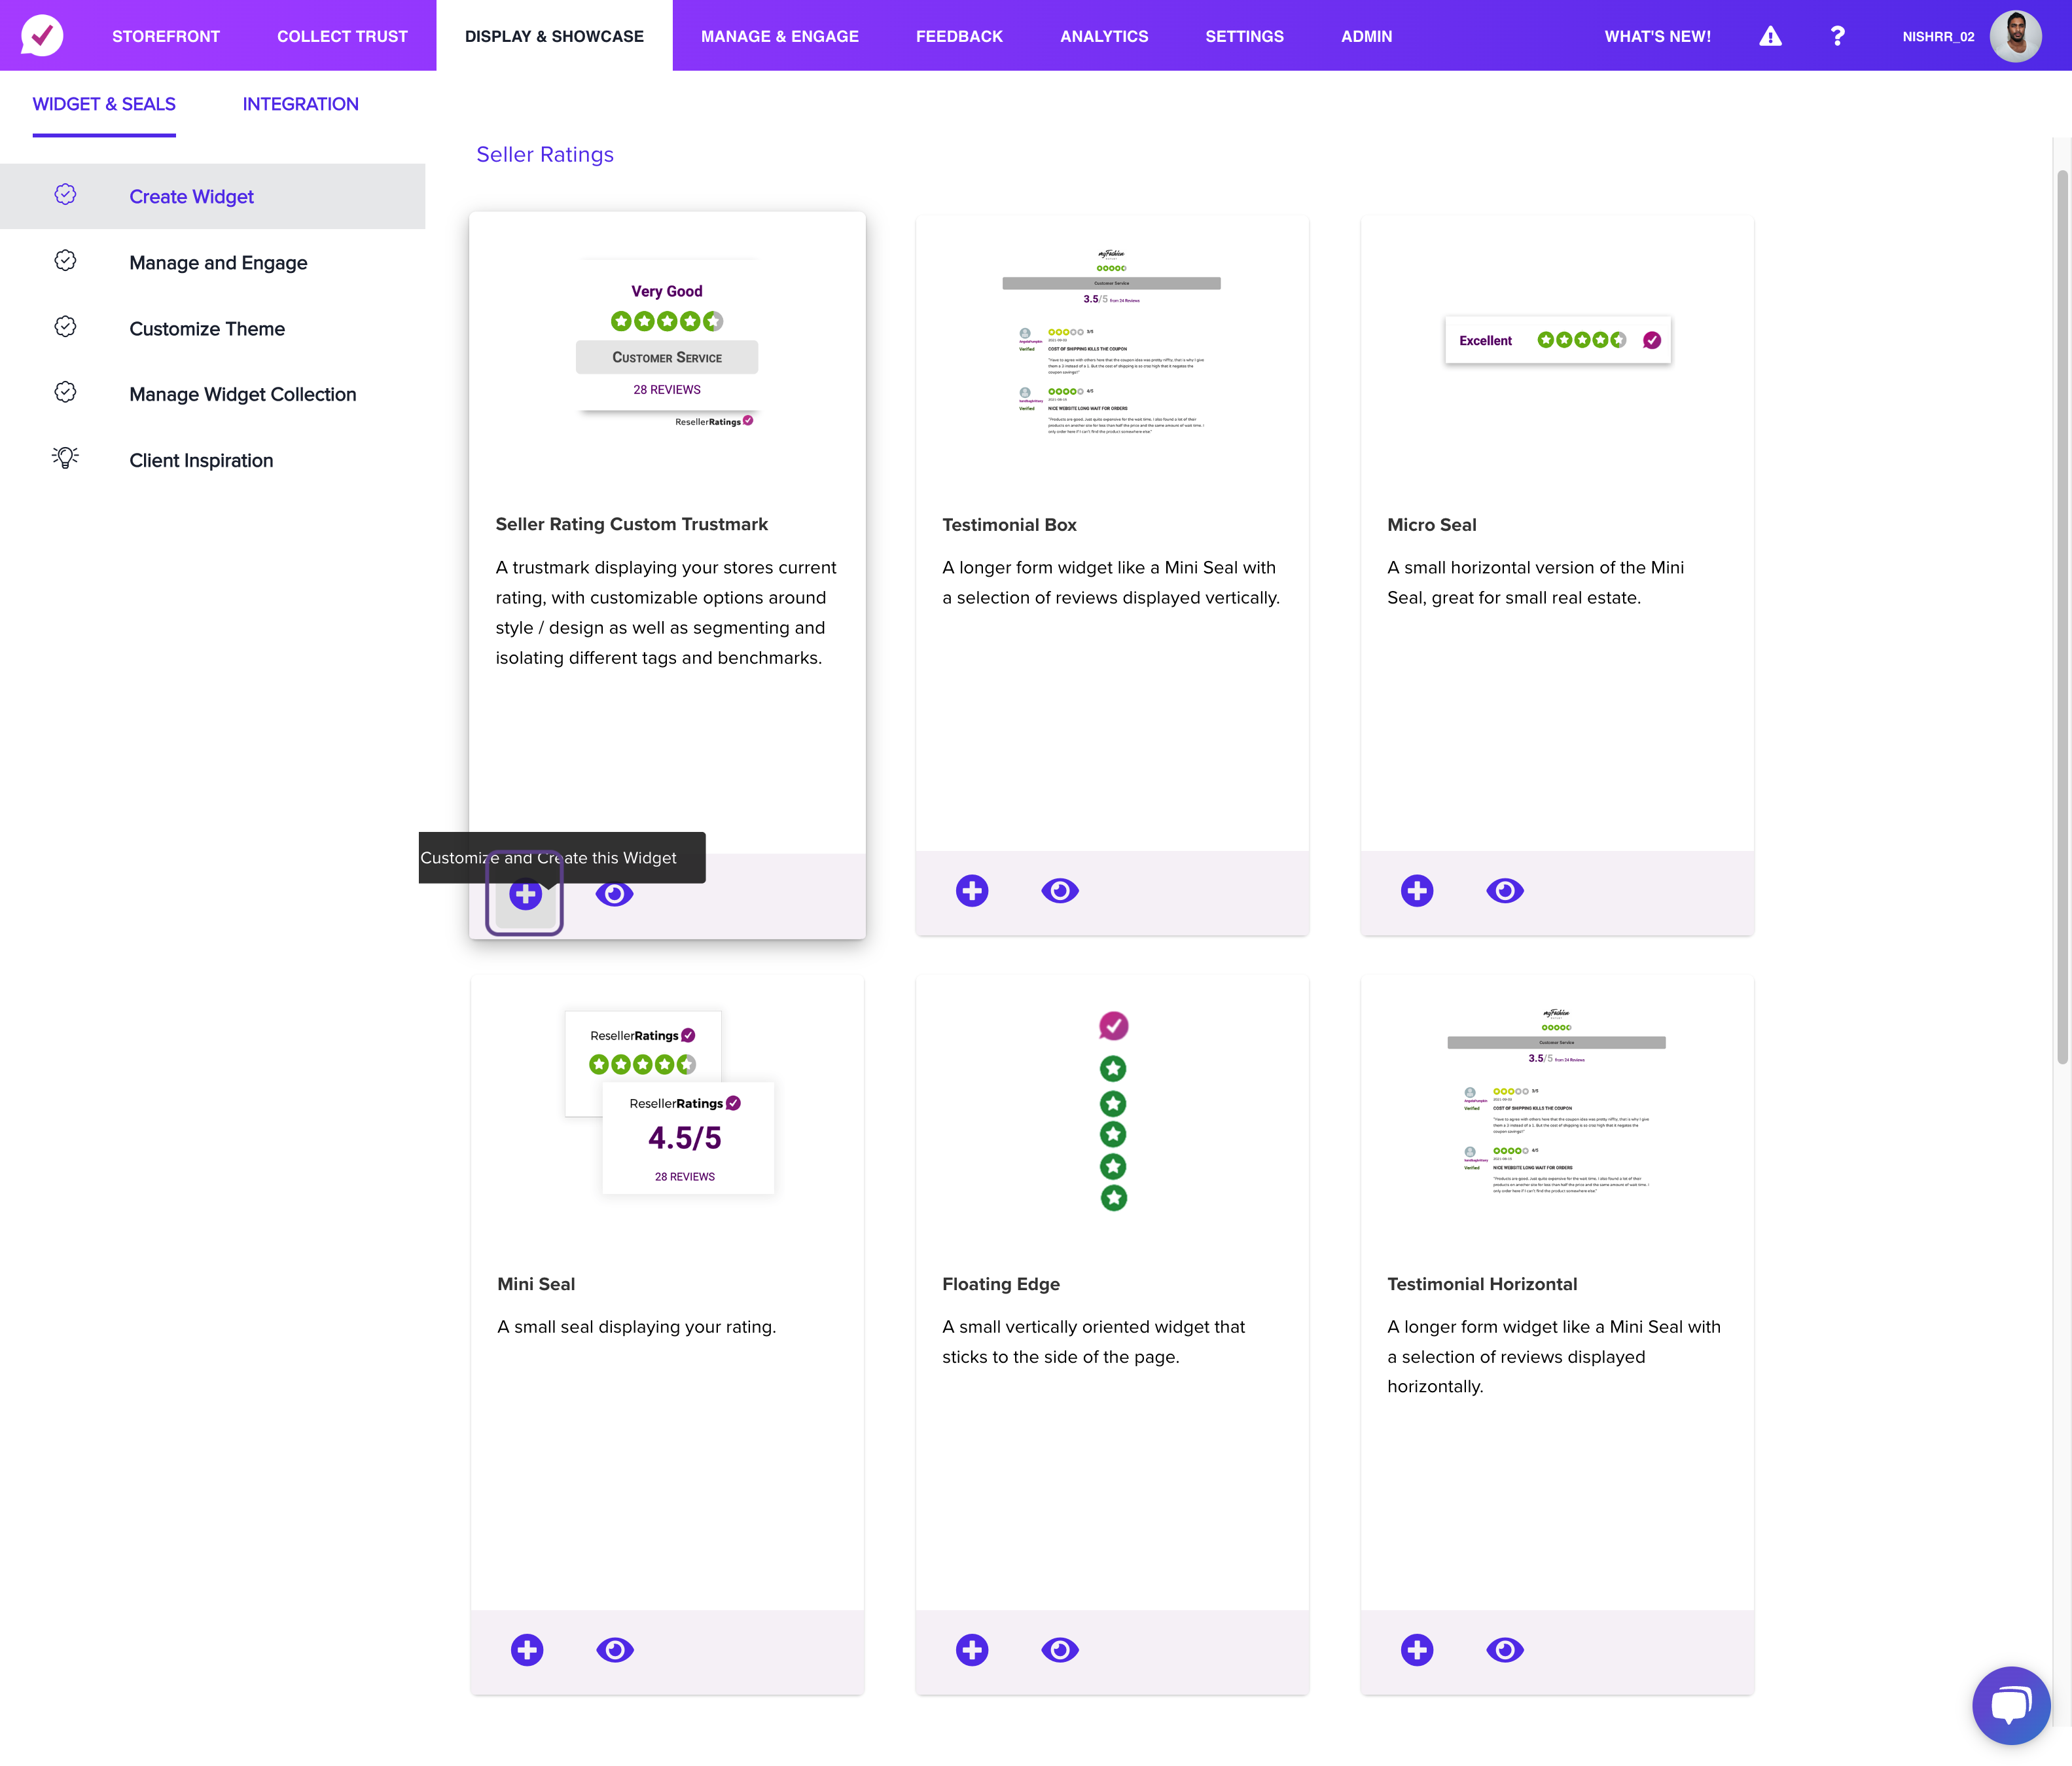This screenshot has height=1766, width=2072.
Task: Preview the Testimonial Box via eye icon
Action: [x=1060, y=890]
